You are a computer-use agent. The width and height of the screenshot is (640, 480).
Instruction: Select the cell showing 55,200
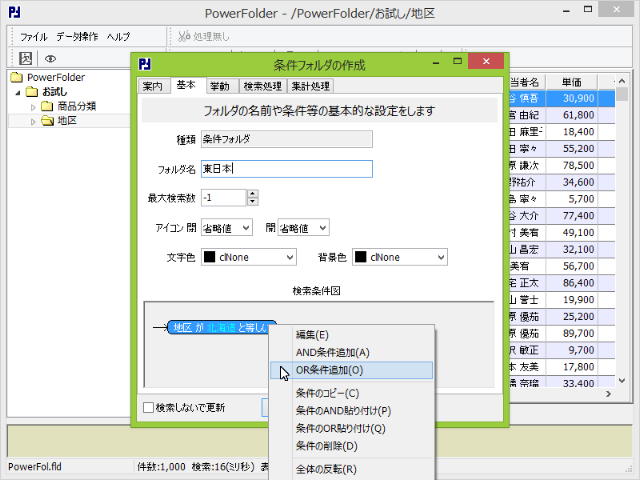tap(571, 149)
